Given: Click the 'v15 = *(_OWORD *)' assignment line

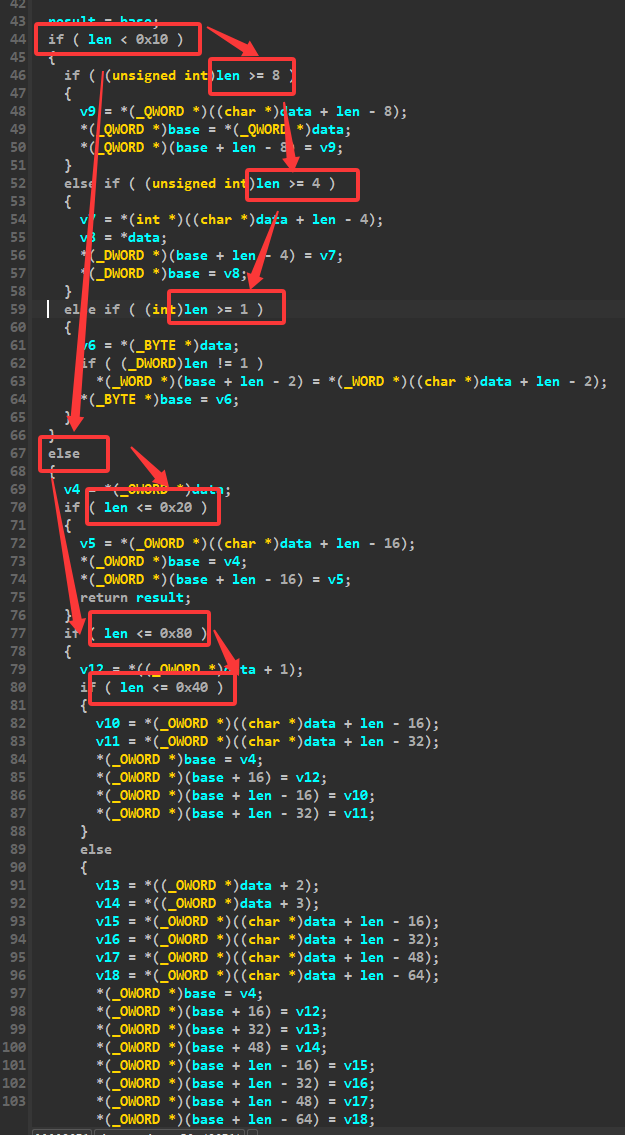Looking at the screenshot, I should coord(267,921).
